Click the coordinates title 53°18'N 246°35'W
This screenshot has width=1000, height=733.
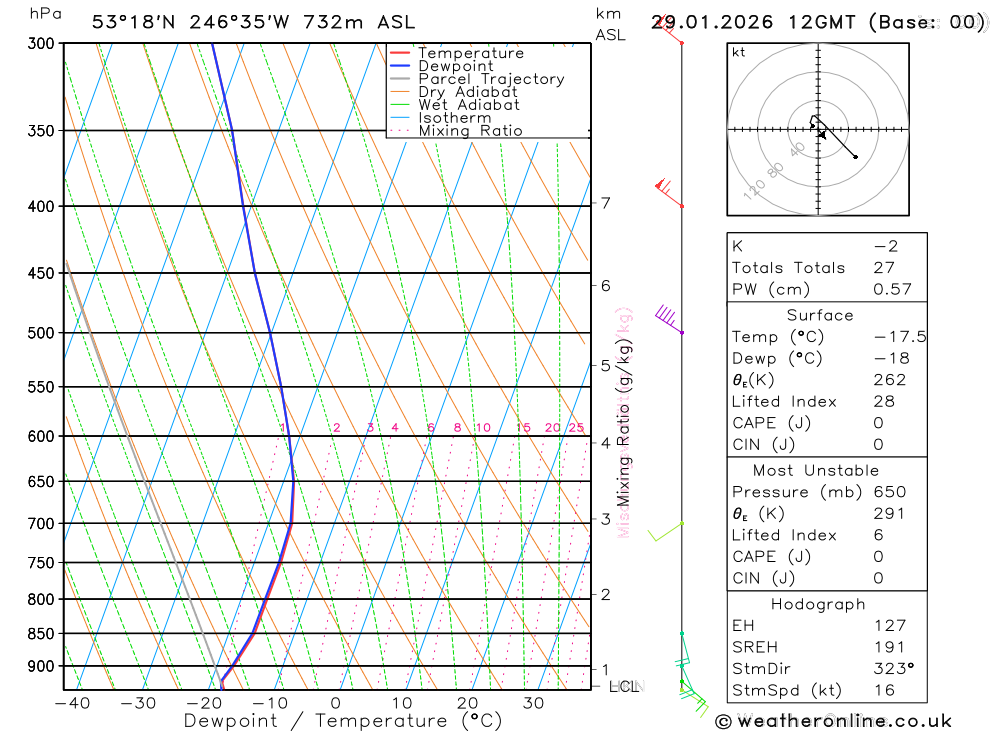pos(190,22)
